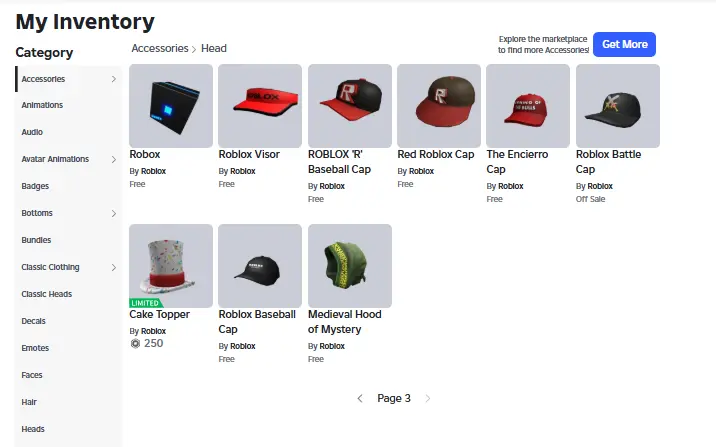Image resolution: width=716 pixels, height=447 pixels.
Task: Open the Faces category
Action: click(x=32, y=375)
